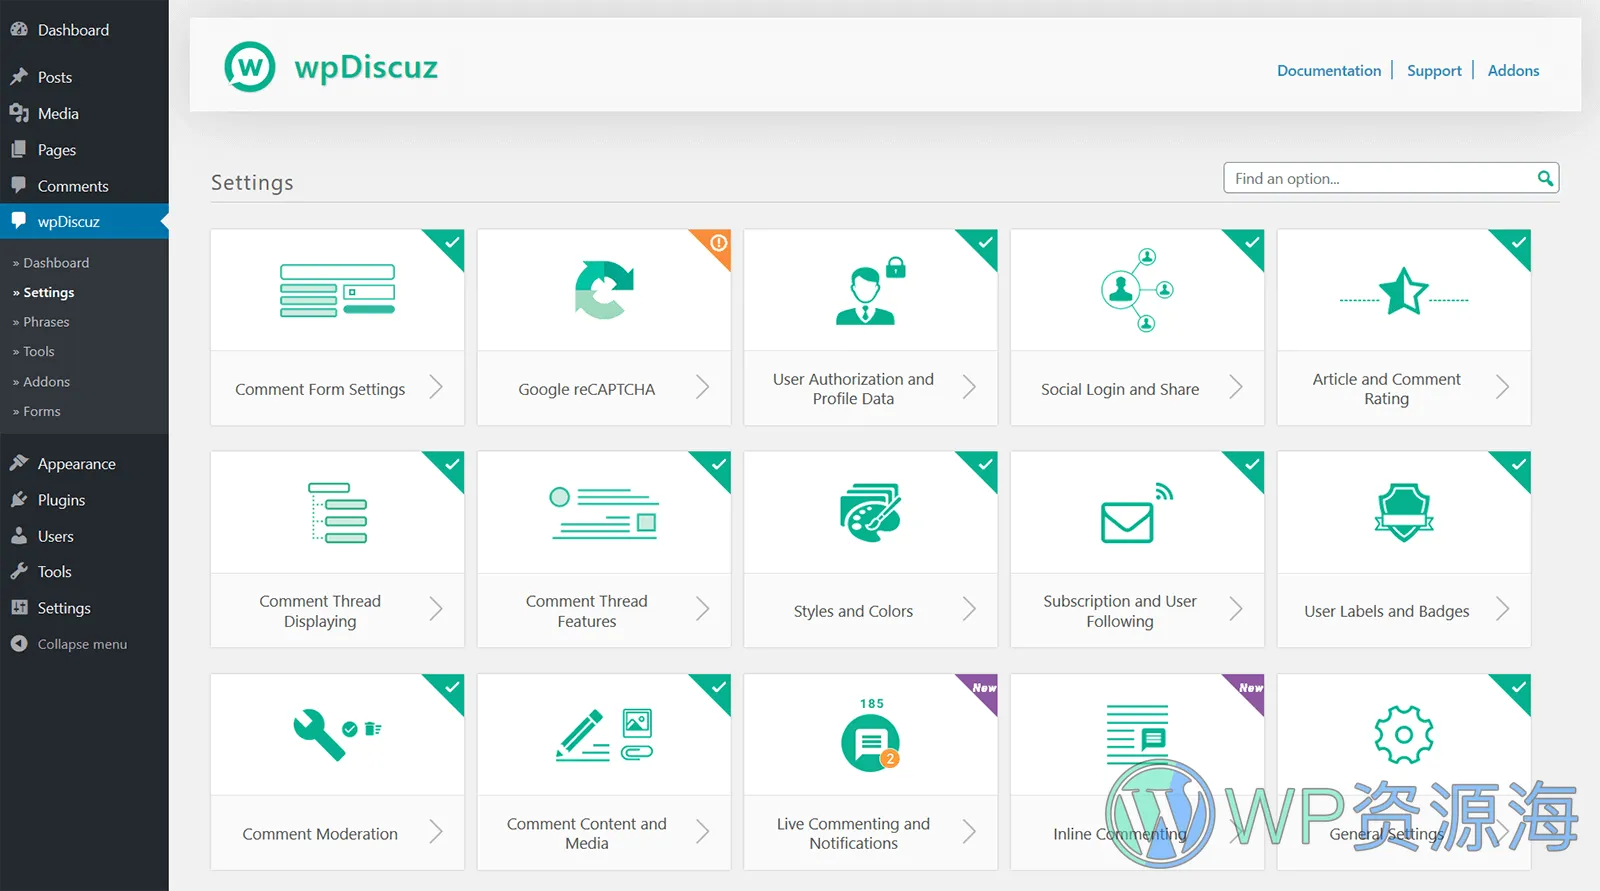Click the search magnifier icon
This screenshot has width=1600, height=891.
1545,178
